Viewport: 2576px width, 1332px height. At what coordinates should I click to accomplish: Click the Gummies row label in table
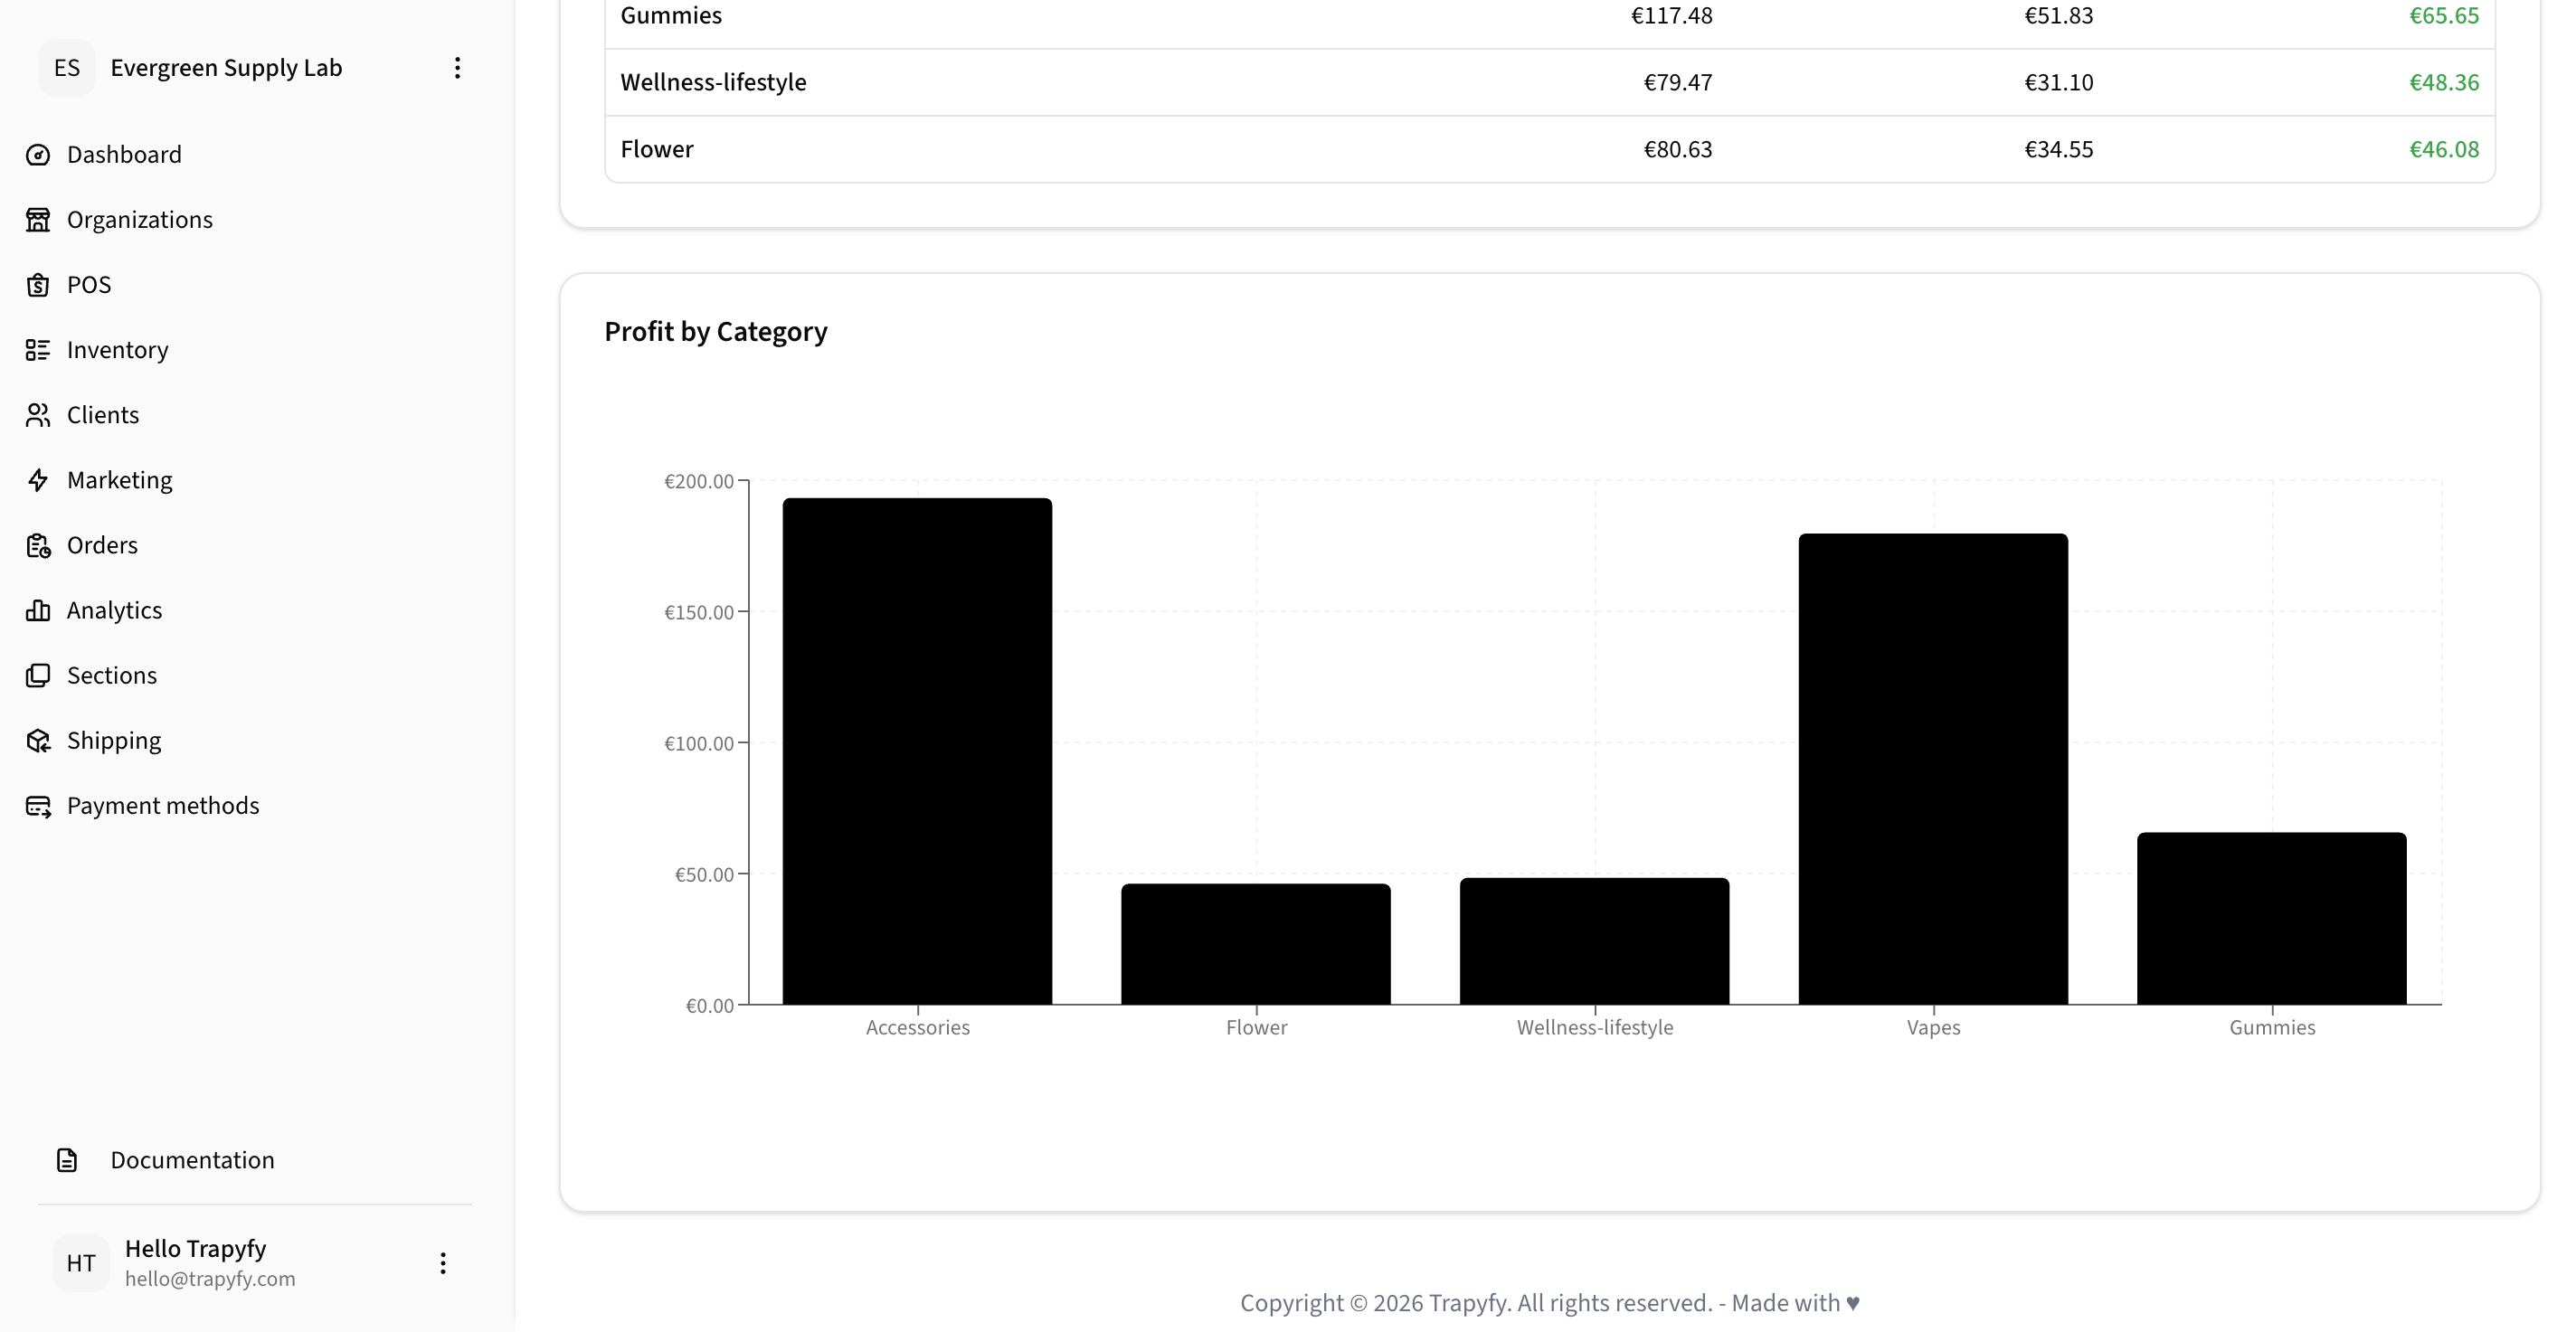671,16
